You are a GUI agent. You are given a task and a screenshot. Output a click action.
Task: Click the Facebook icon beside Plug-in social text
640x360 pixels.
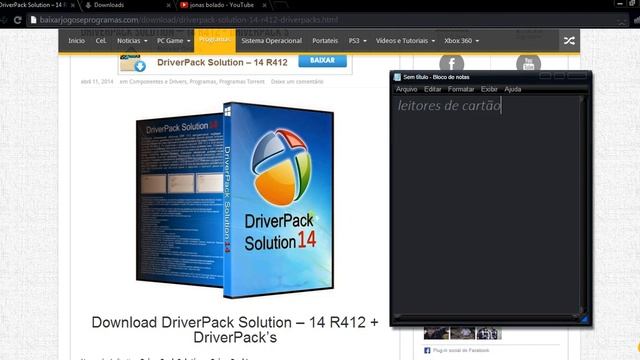coord(427,350)
